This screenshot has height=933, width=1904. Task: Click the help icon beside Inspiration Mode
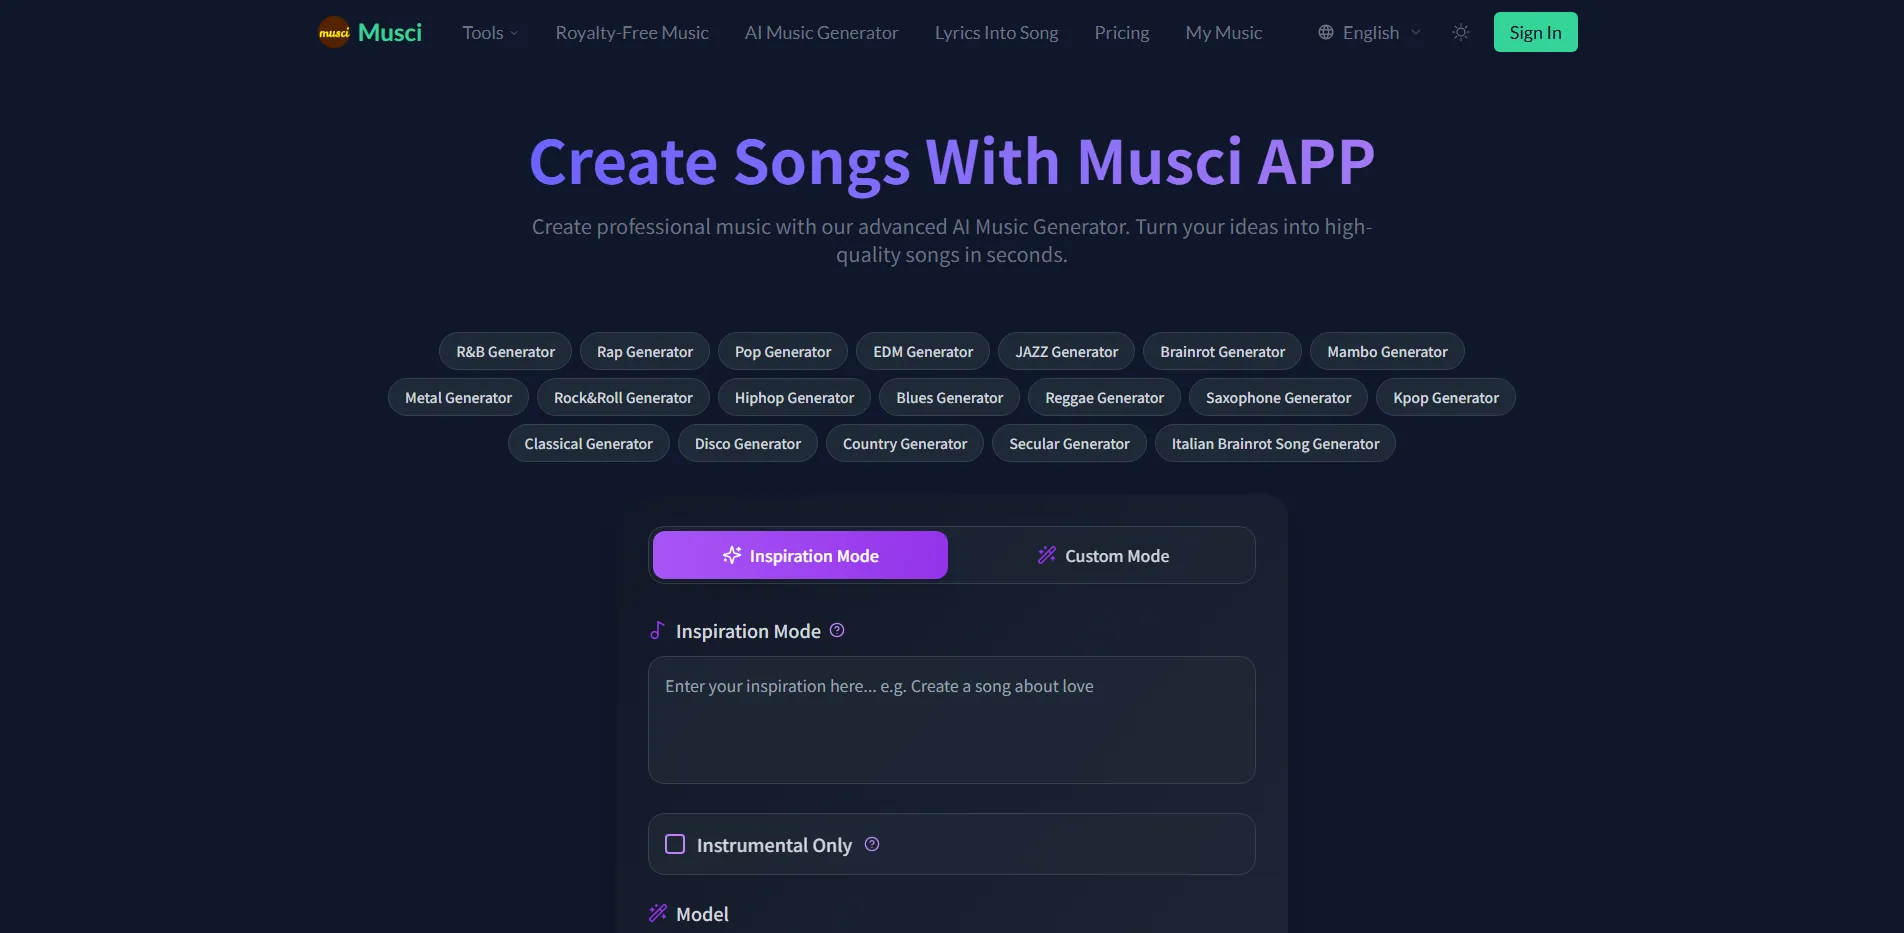pos(838,630)
